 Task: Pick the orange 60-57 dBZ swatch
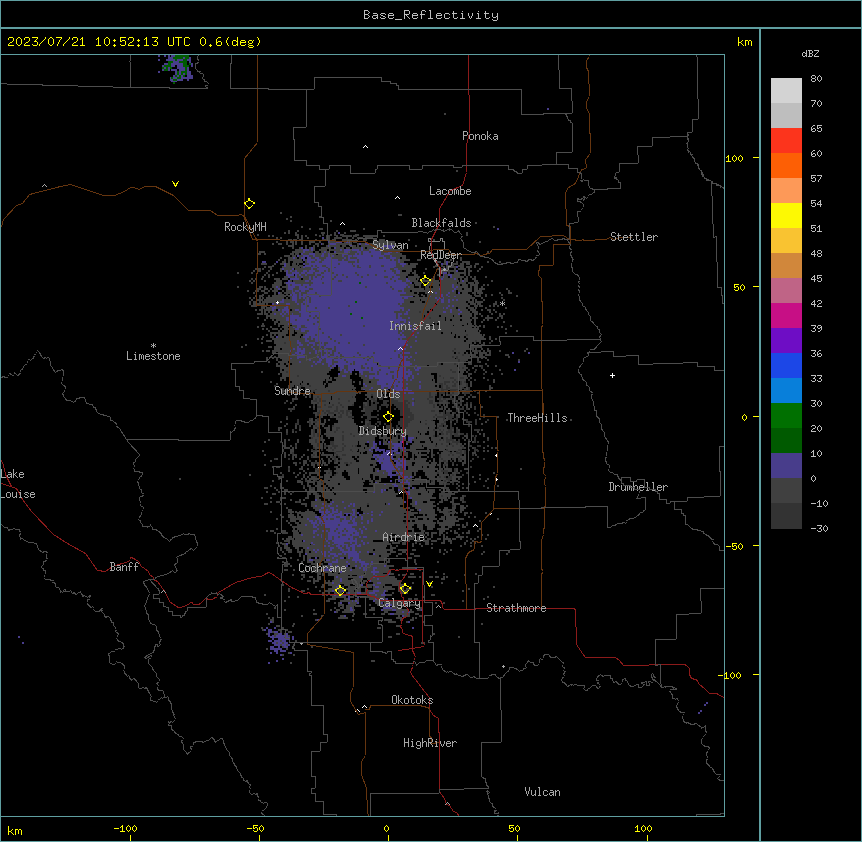[x=786, y=165]
